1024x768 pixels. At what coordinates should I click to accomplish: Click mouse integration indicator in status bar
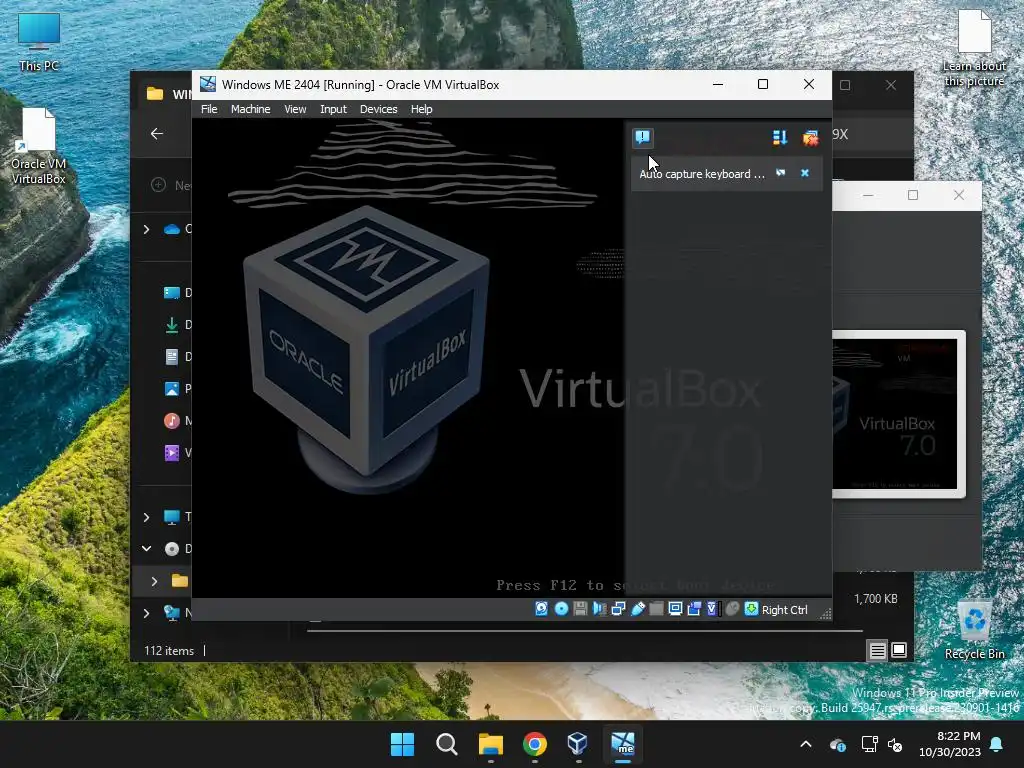coord(732,609)
